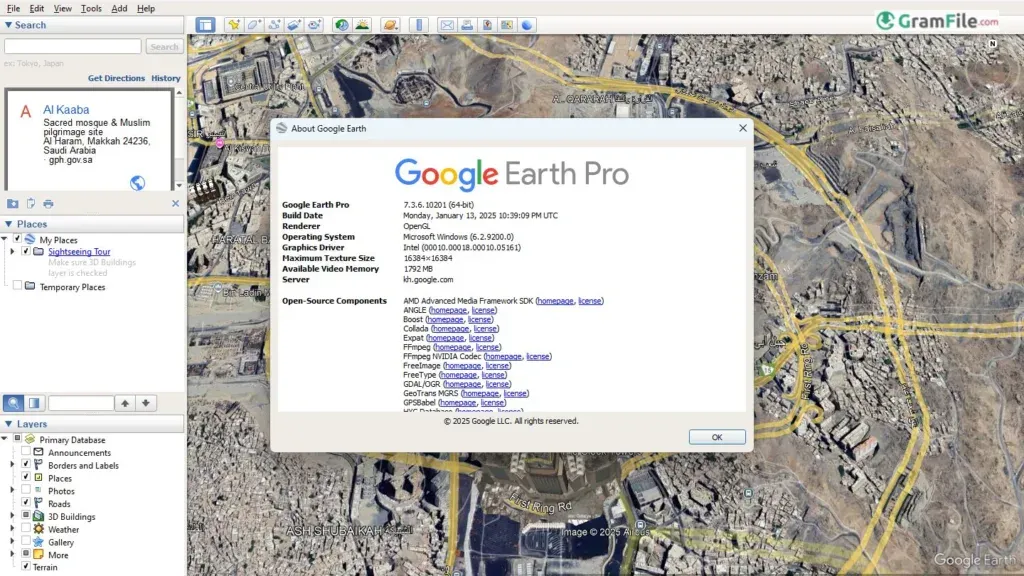Select the Record a Tour tool
The image size is (1024, 576).
click(x=314, y=25)
